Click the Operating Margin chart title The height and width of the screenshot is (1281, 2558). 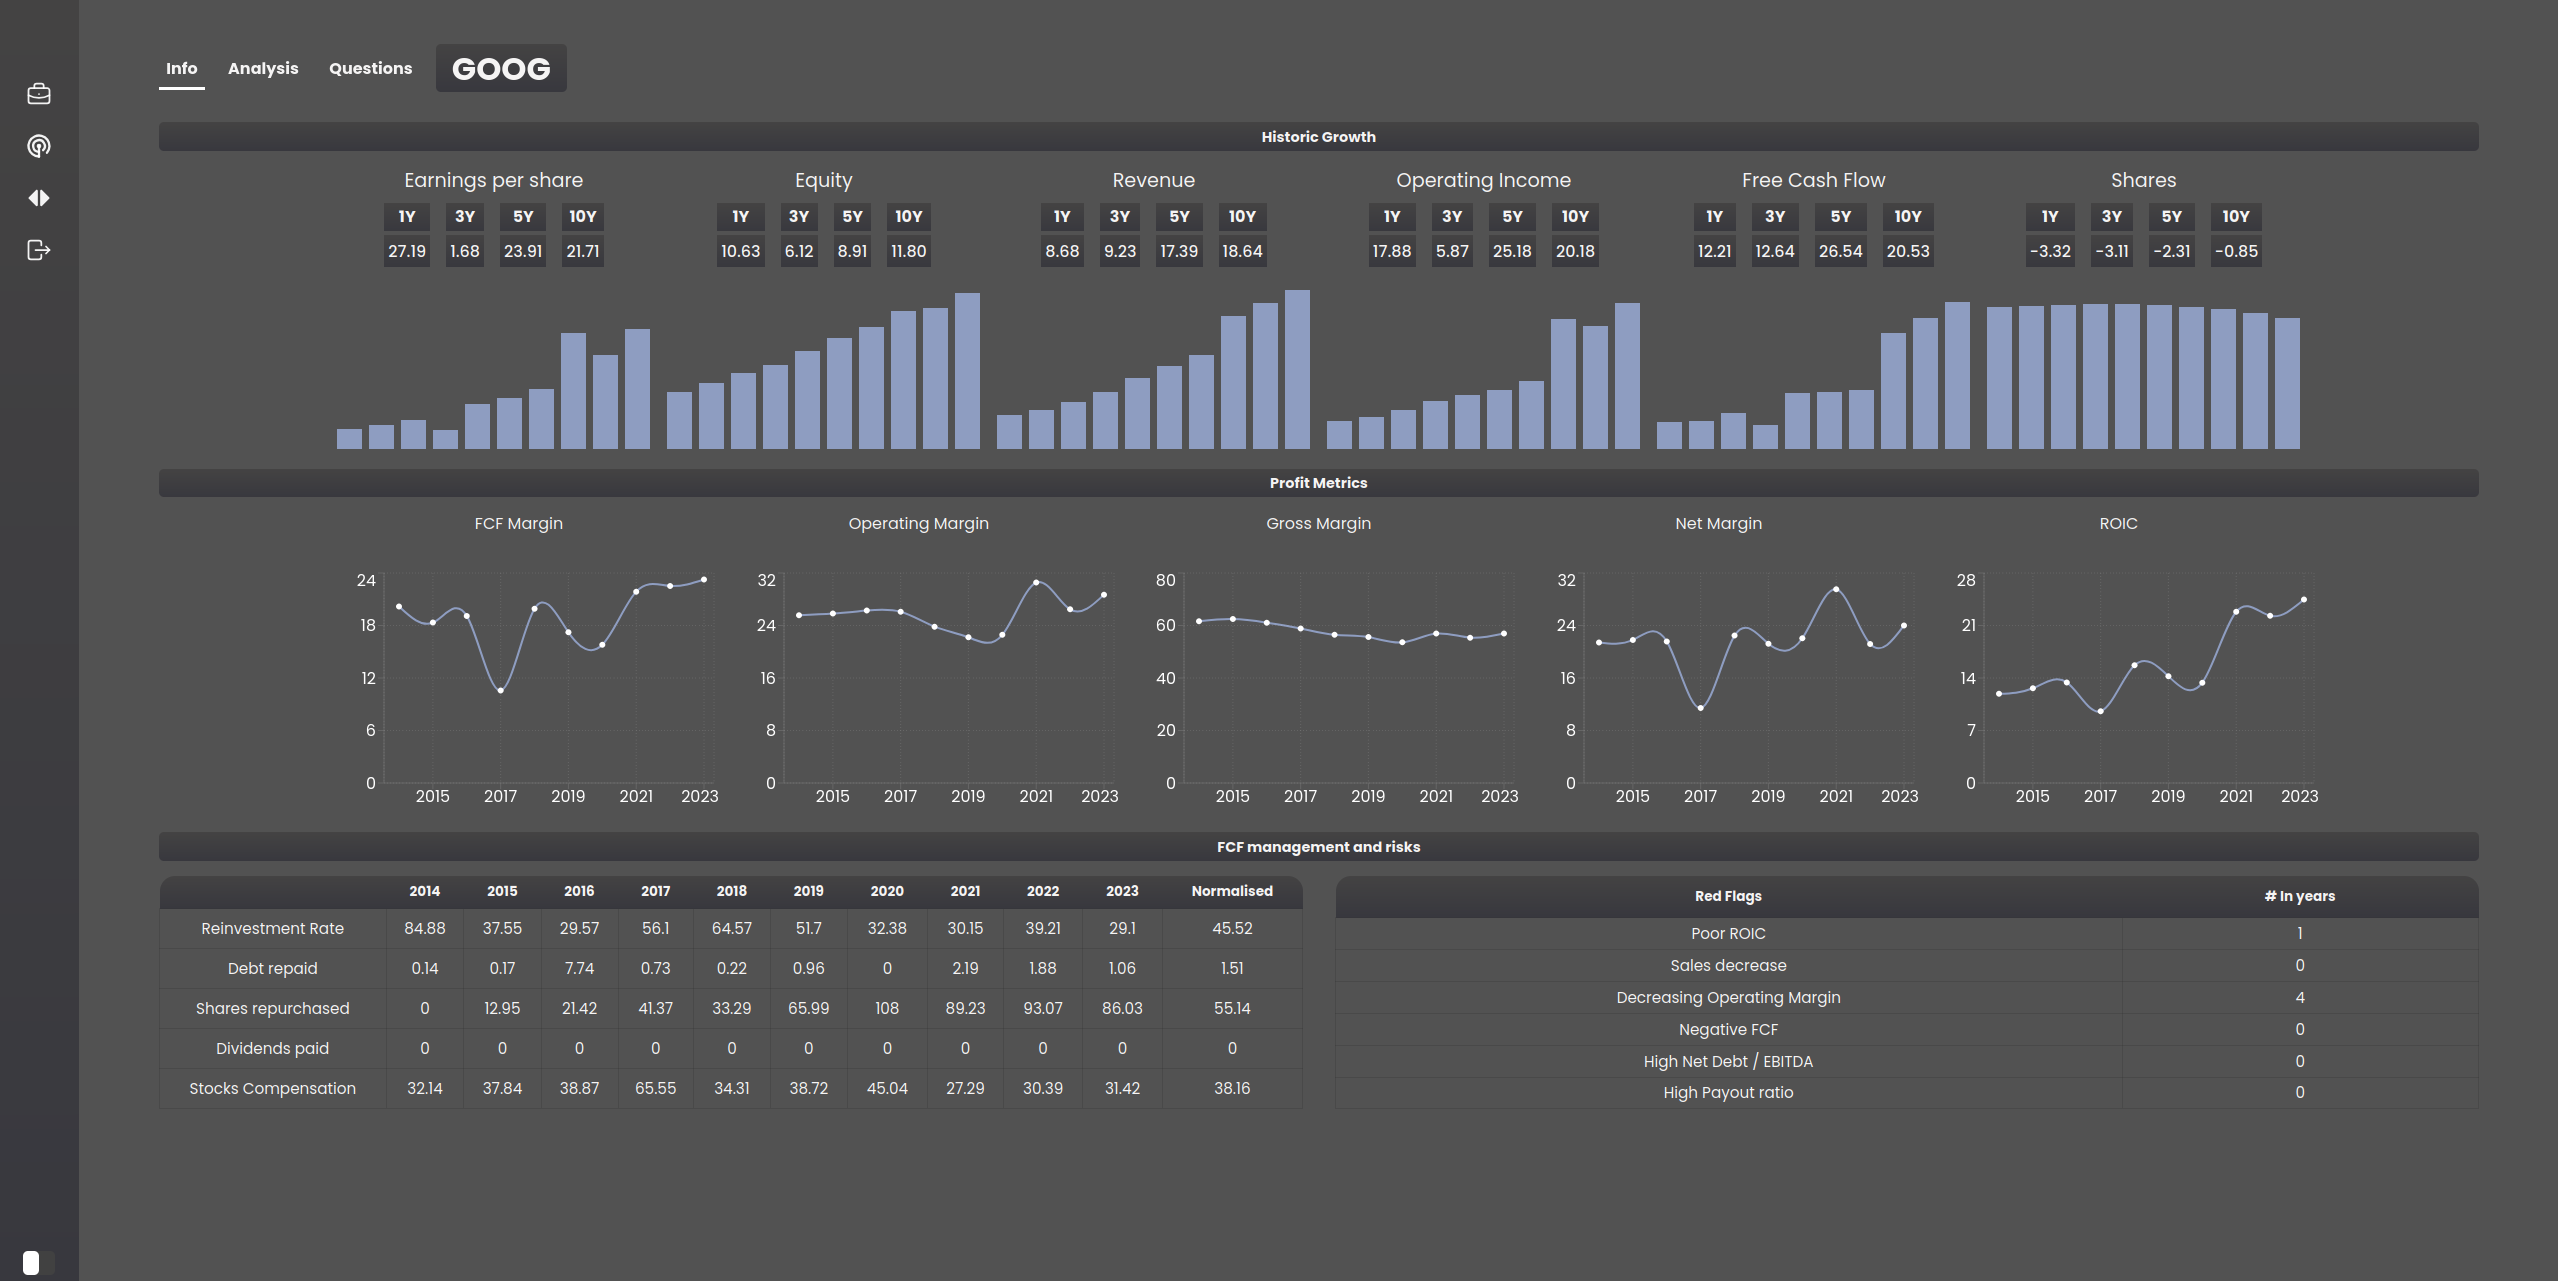(918, 523)
